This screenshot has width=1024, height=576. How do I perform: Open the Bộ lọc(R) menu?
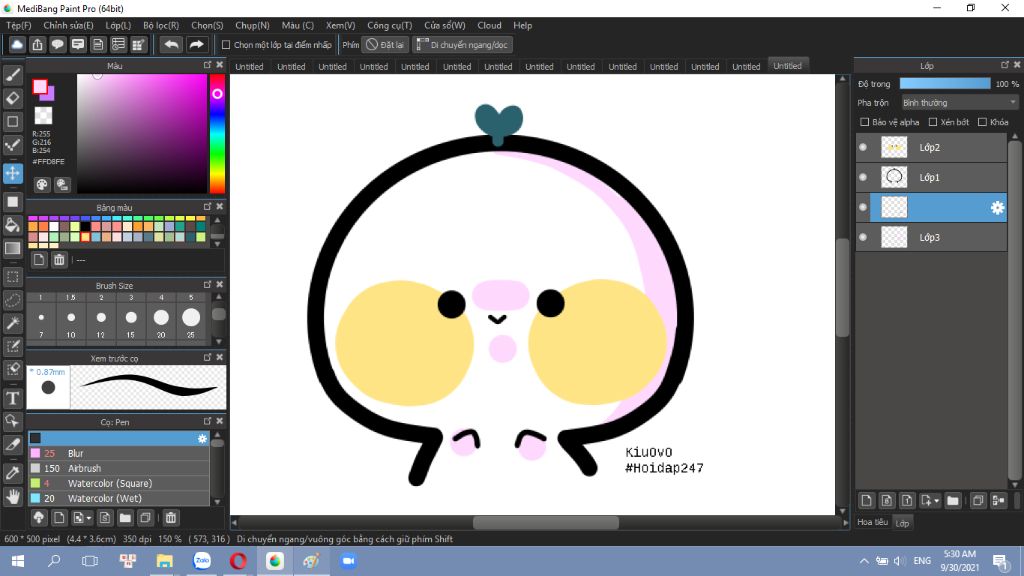click(x=161, y=25)
